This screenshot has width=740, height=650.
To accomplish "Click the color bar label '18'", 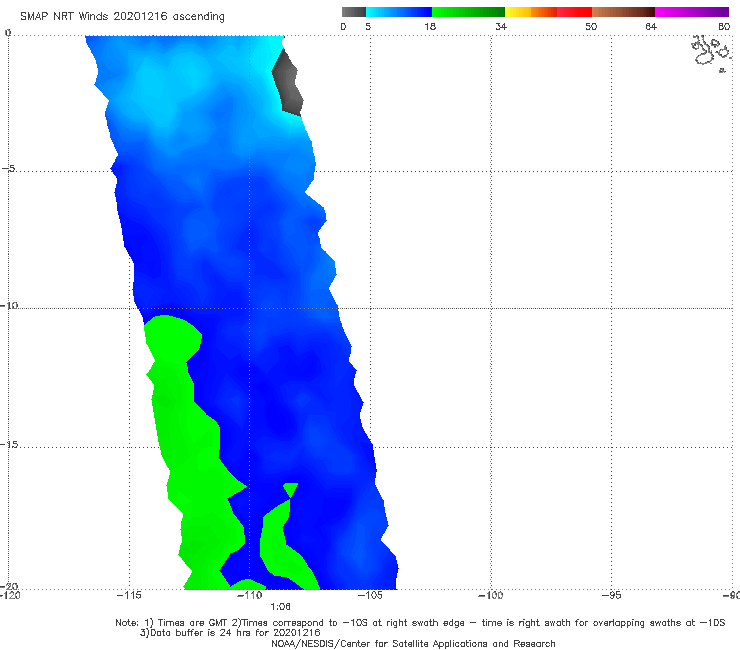I will click(430, 26).
